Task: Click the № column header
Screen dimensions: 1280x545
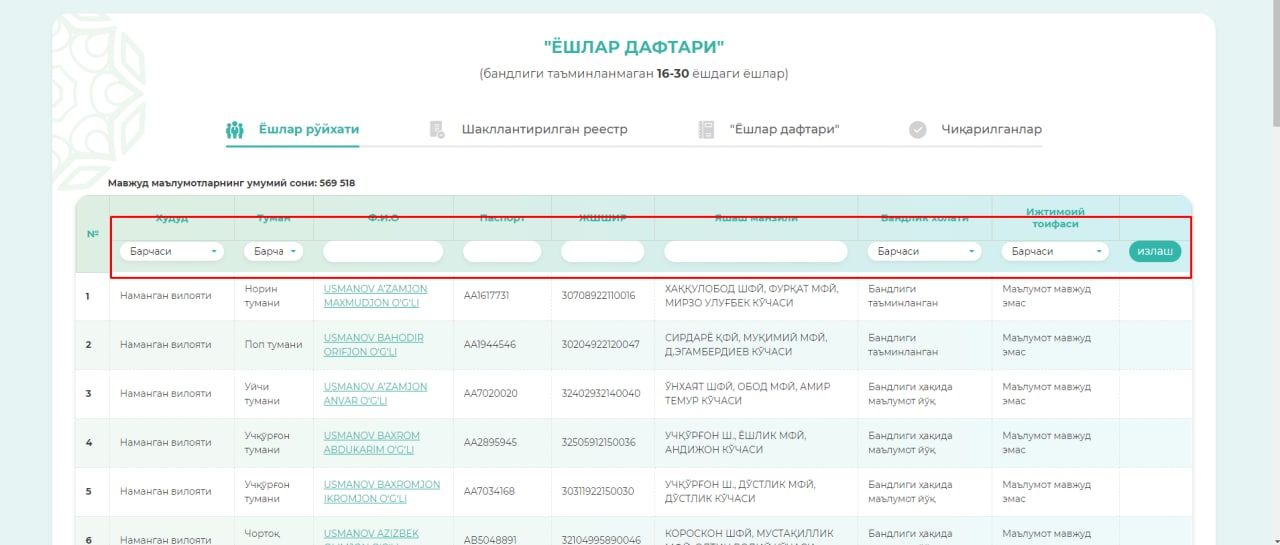Action: [x=92, y=234]
